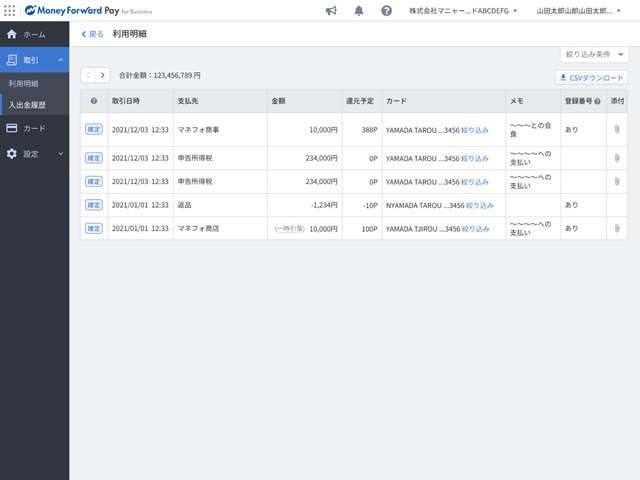
Task: Click 絞り込み link in マネフォ商事 row
Action: tap(475, 130)
